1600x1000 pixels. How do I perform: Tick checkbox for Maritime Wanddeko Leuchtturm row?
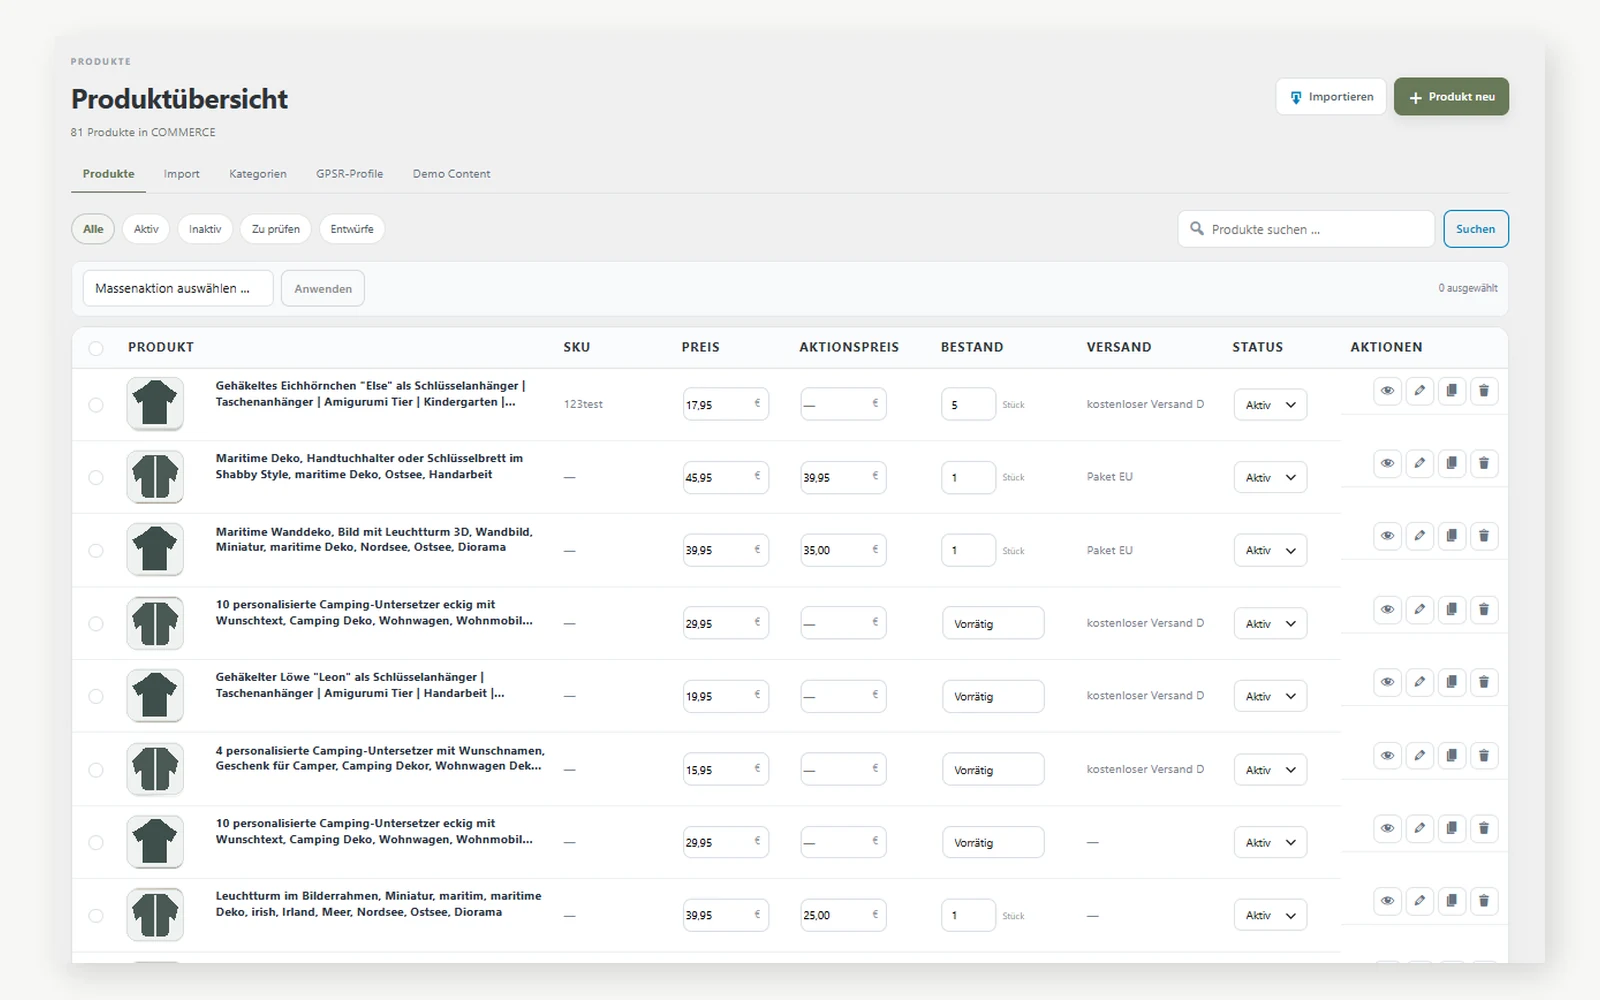pyautogui.click(x=96, y=551)
